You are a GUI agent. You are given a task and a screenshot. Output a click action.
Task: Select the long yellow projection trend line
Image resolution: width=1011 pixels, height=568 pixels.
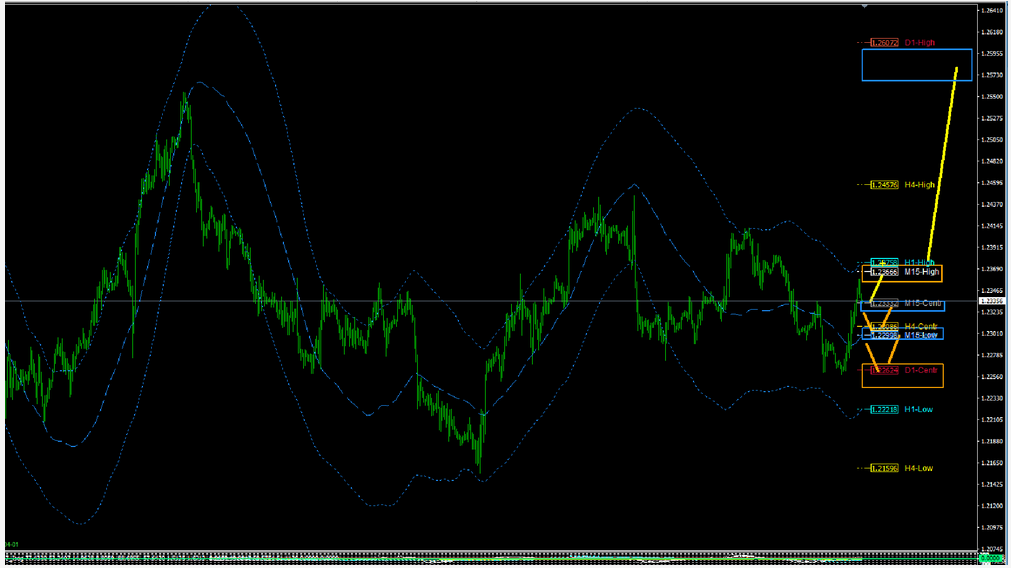tap(942, 166)
